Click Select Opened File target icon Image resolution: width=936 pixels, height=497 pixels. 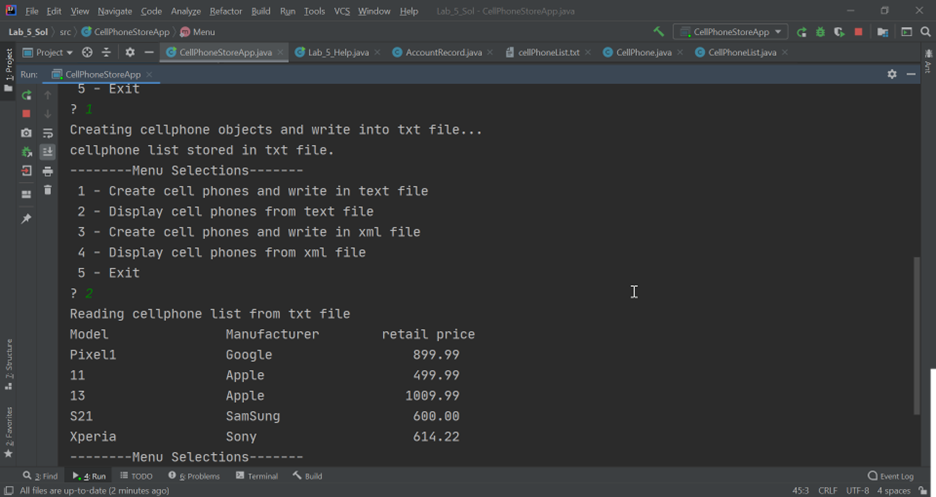pos(87,53)
